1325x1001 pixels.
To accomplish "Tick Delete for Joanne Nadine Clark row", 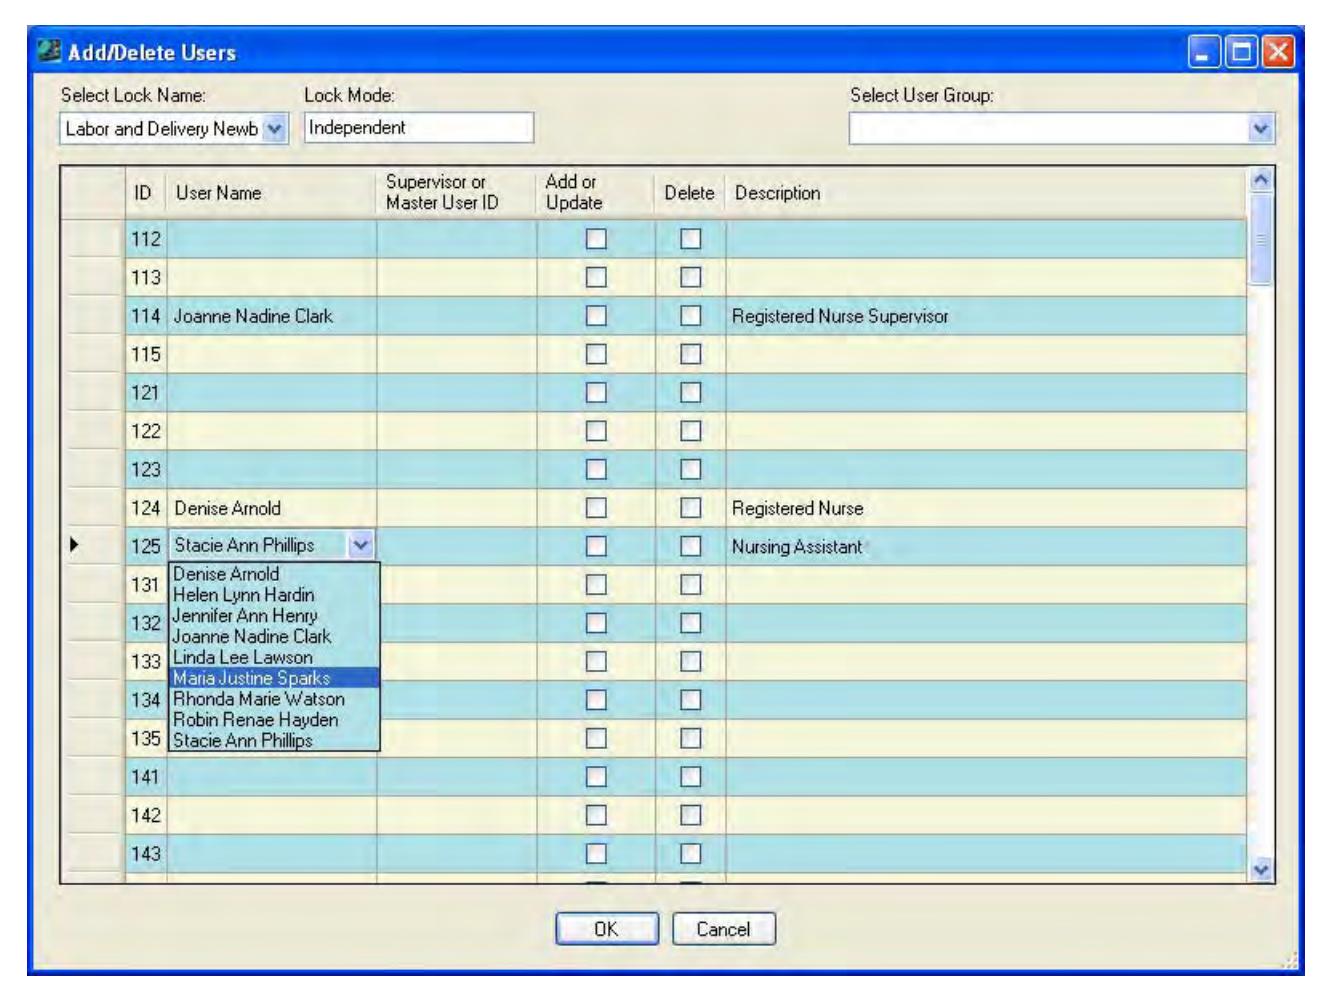I will [x=691, y=316].
